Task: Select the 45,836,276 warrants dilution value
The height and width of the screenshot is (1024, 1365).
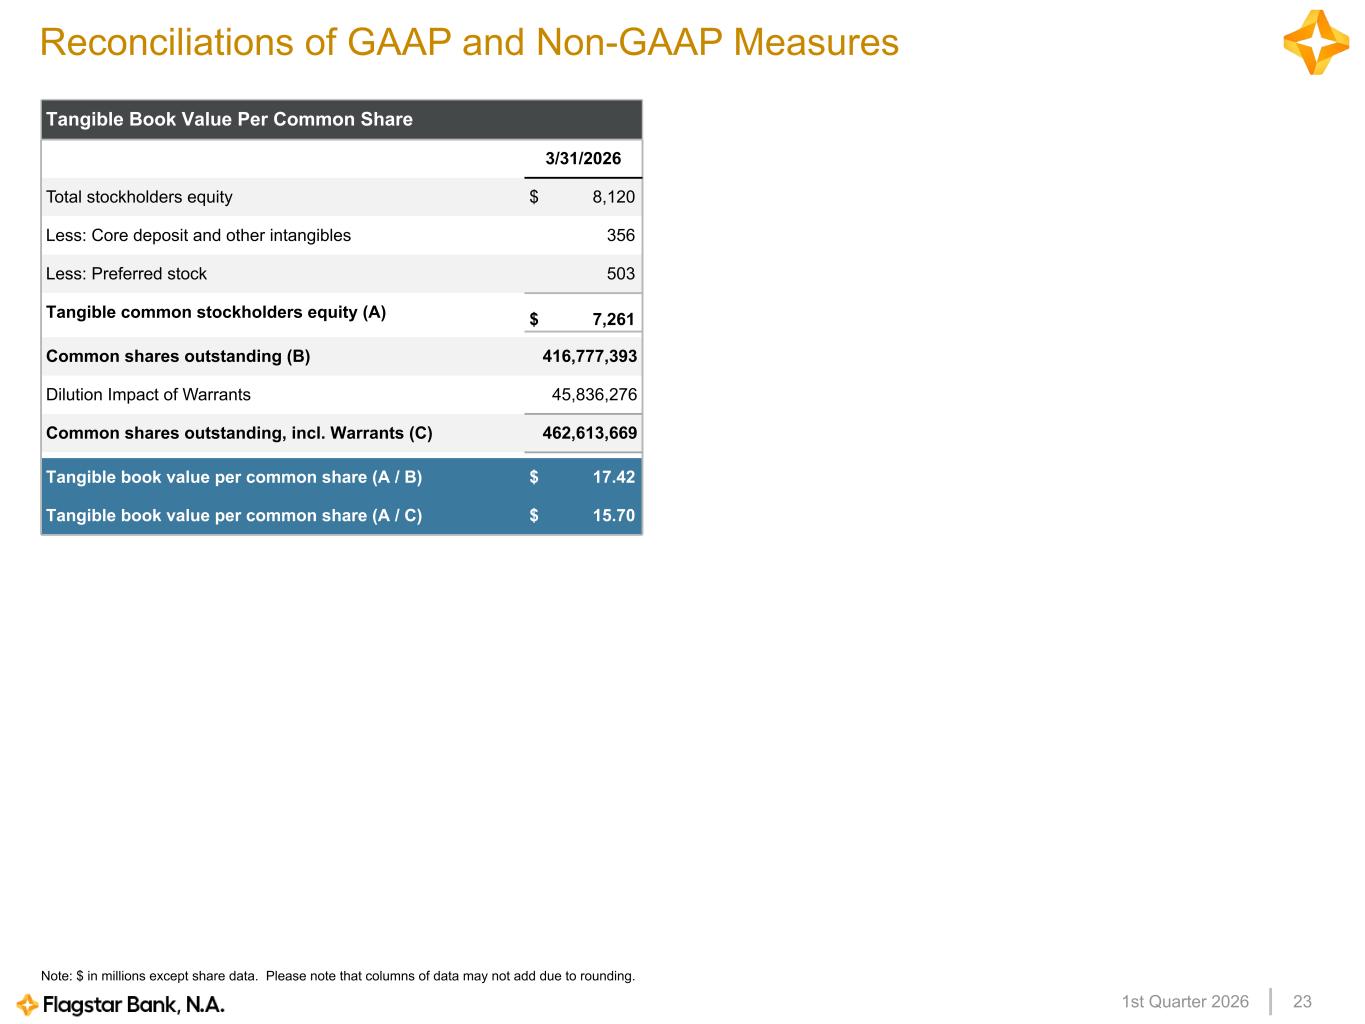Action: pyautogui.click(x=594, y=395)
